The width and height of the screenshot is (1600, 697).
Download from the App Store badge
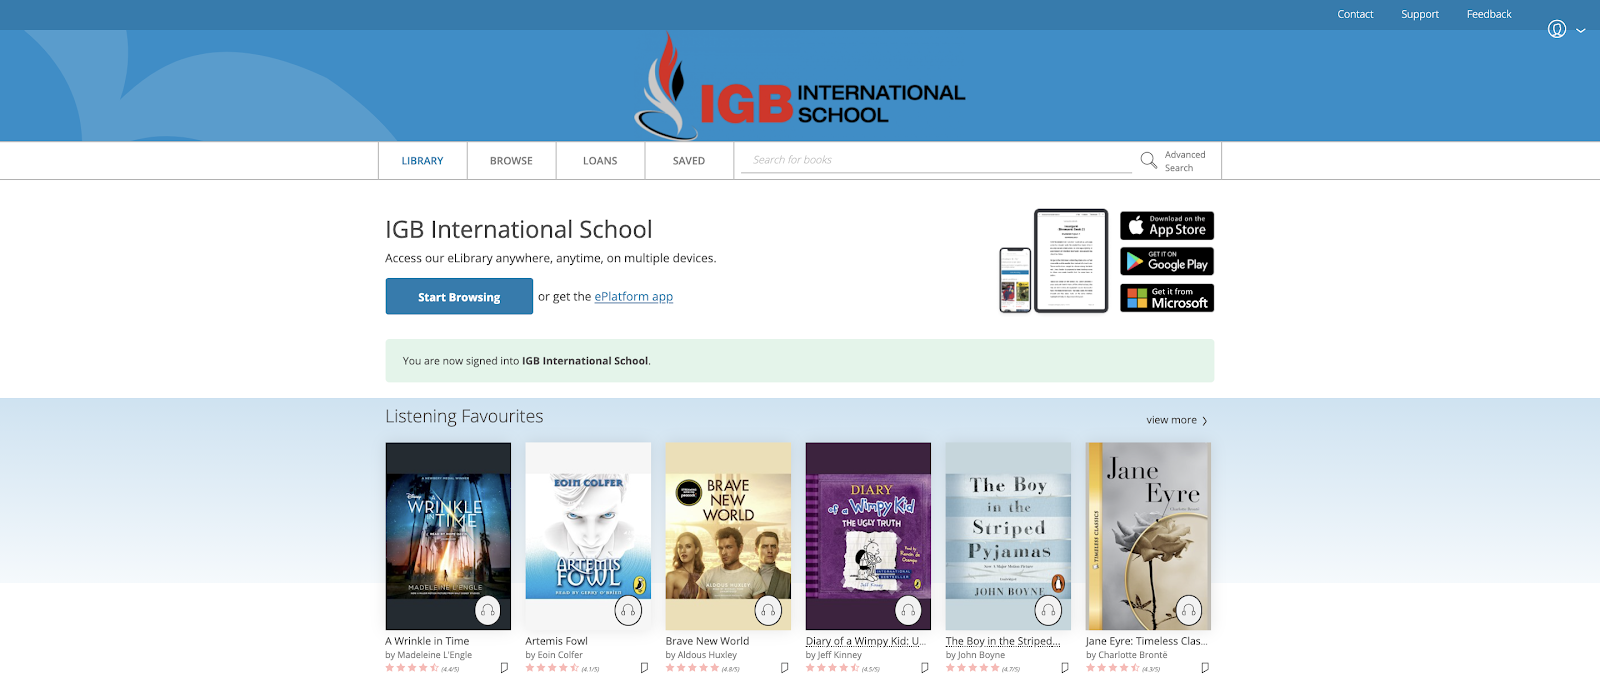1167,225
